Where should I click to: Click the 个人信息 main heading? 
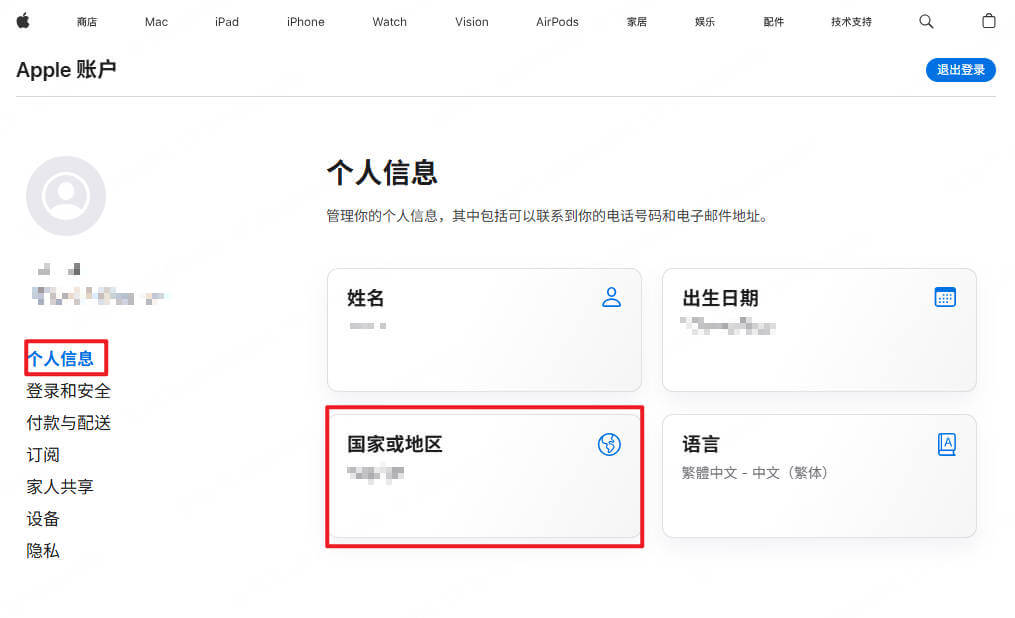pyautogui.click(x=382, y=173)
